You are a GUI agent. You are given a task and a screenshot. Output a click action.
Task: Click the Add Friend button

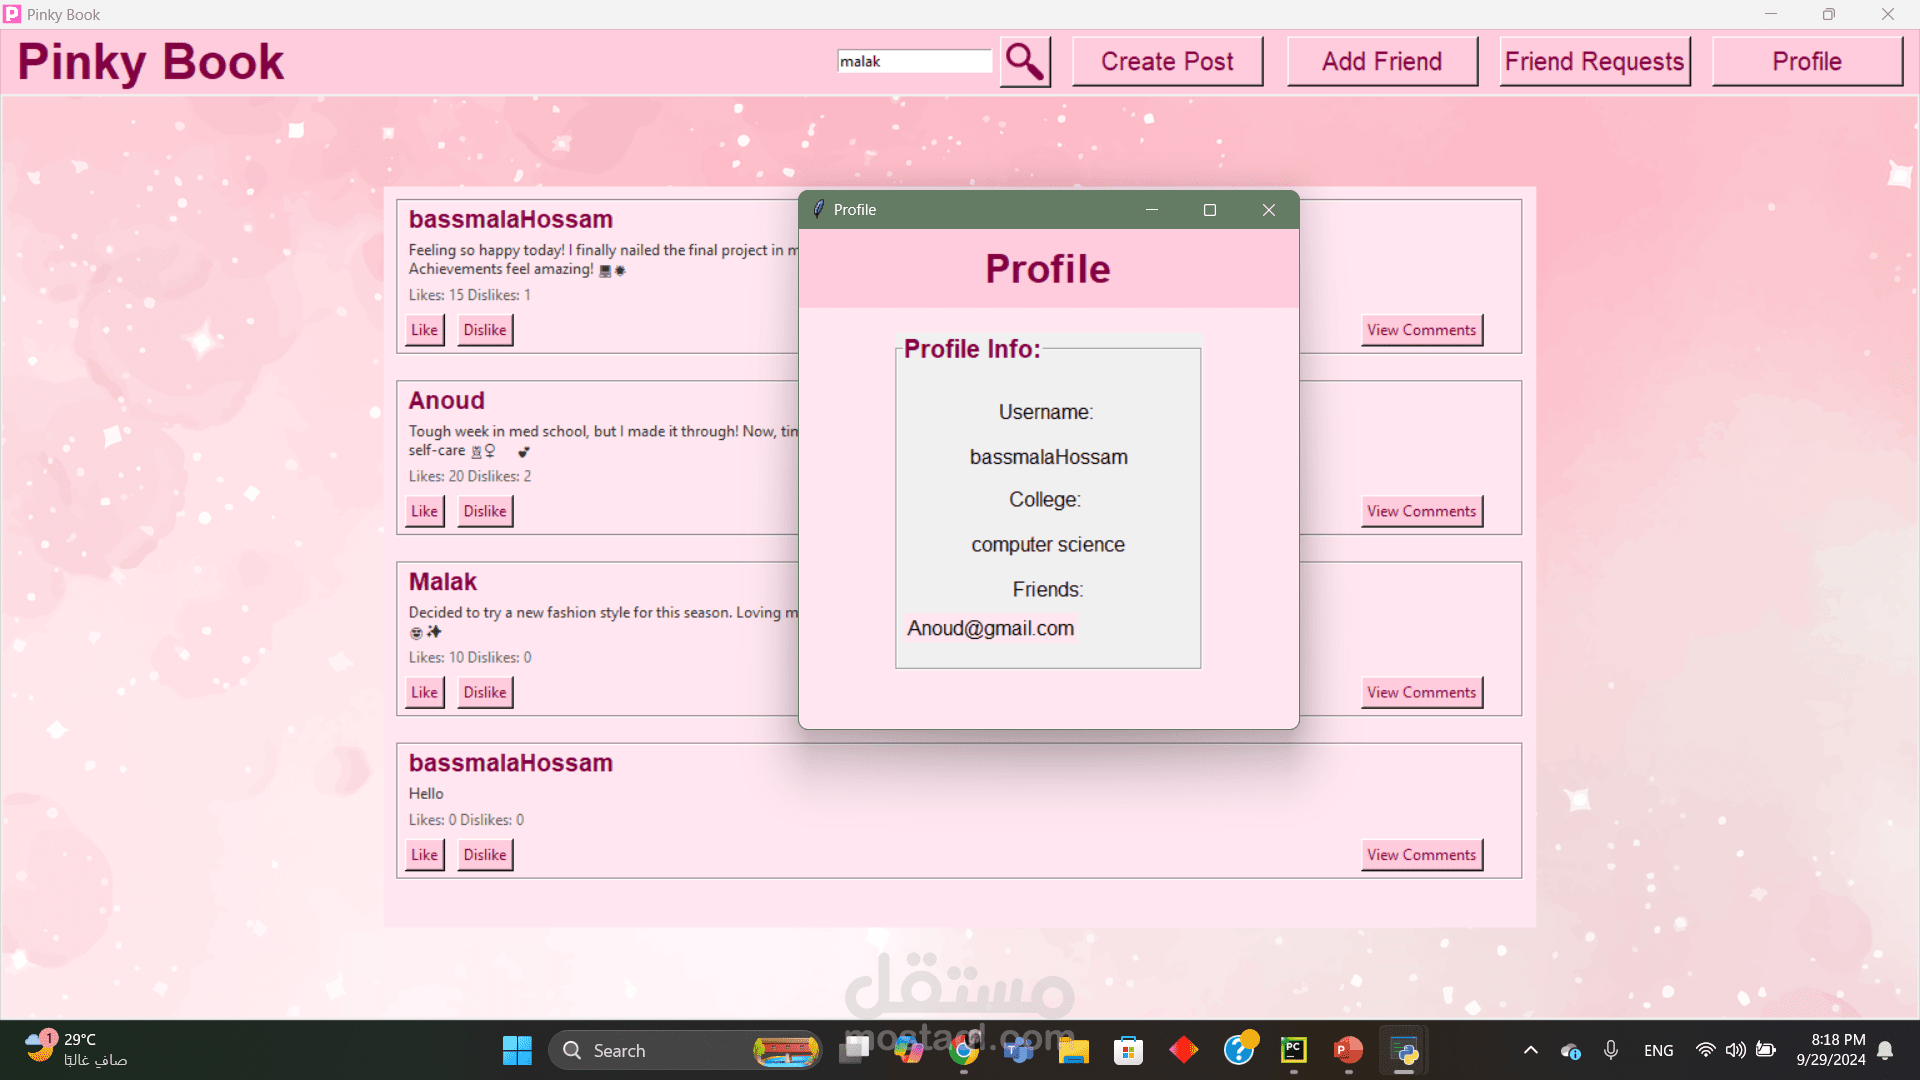pos(1382,62)
